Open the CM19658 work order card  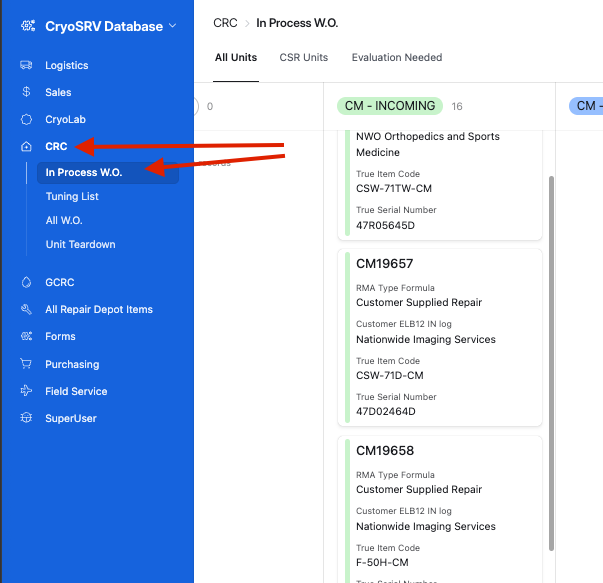tap(440, 510)
